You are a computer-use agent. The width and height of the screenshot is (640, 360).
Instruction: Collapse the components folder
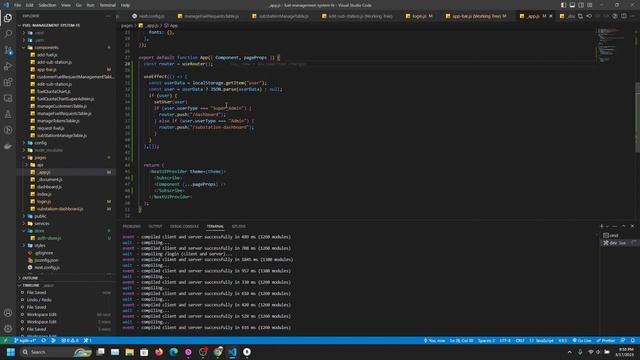66,47
